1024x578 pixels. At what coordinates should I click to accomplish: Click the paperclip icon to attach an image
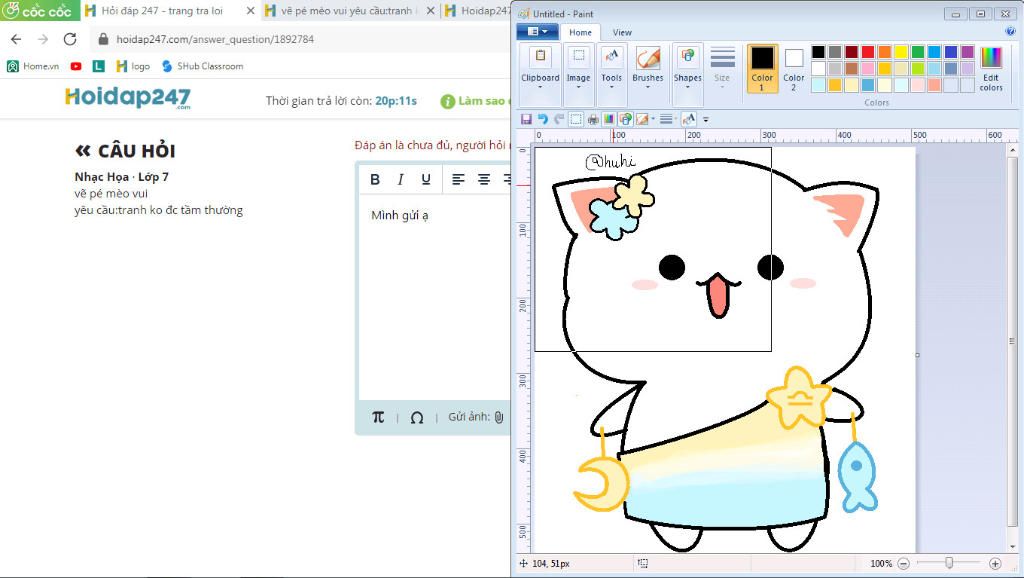tap(499, 417)
